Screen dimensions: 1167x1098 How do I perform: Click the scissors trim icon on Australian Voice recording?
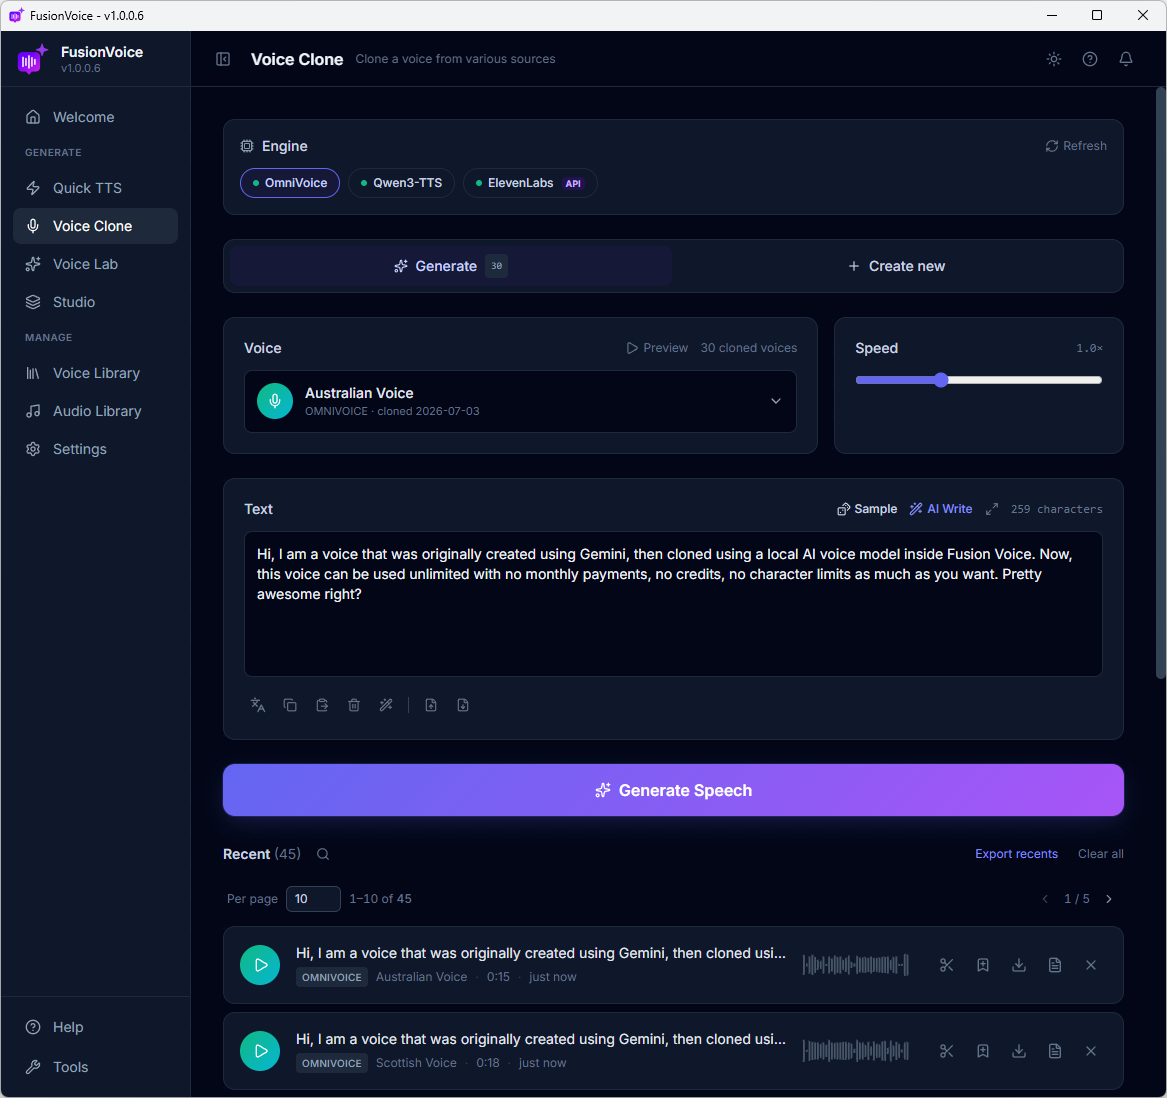(x=946, y=965)
